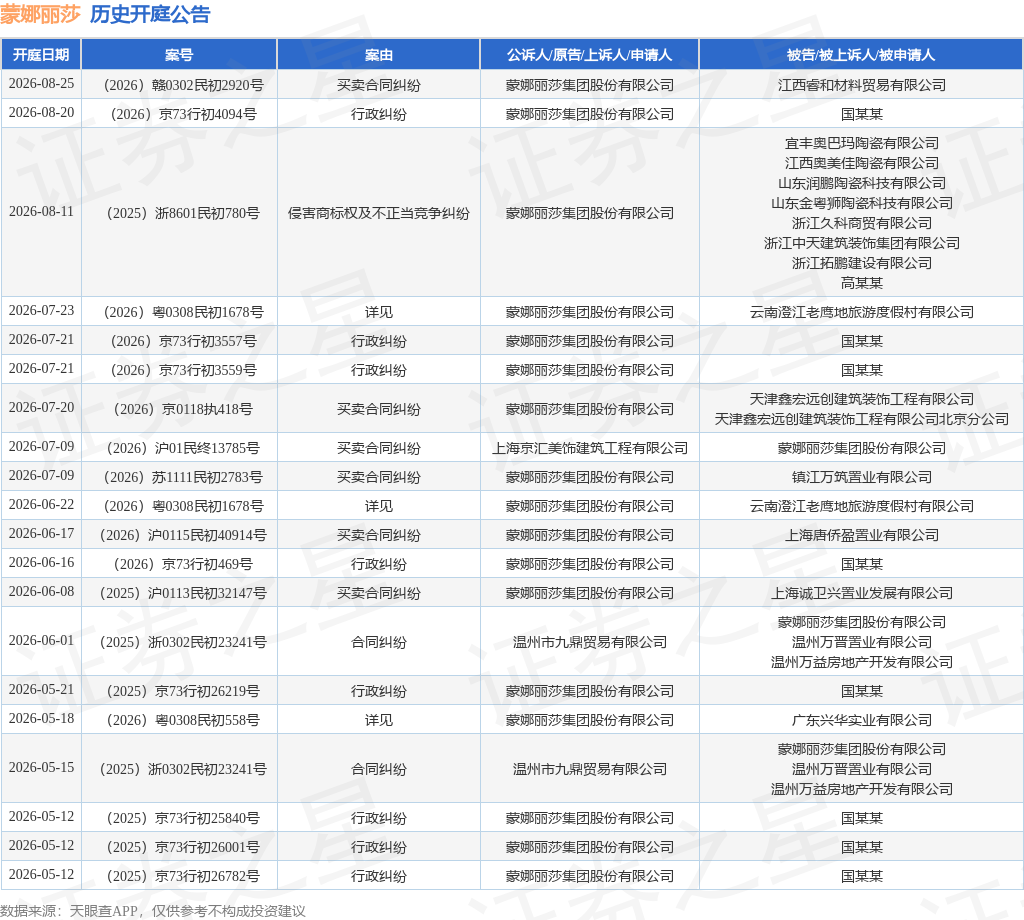Click the 公诉人/原告/上诉人/申请人 column header
This screenshot has height=920, width=1024.
[x=590, y=55]
